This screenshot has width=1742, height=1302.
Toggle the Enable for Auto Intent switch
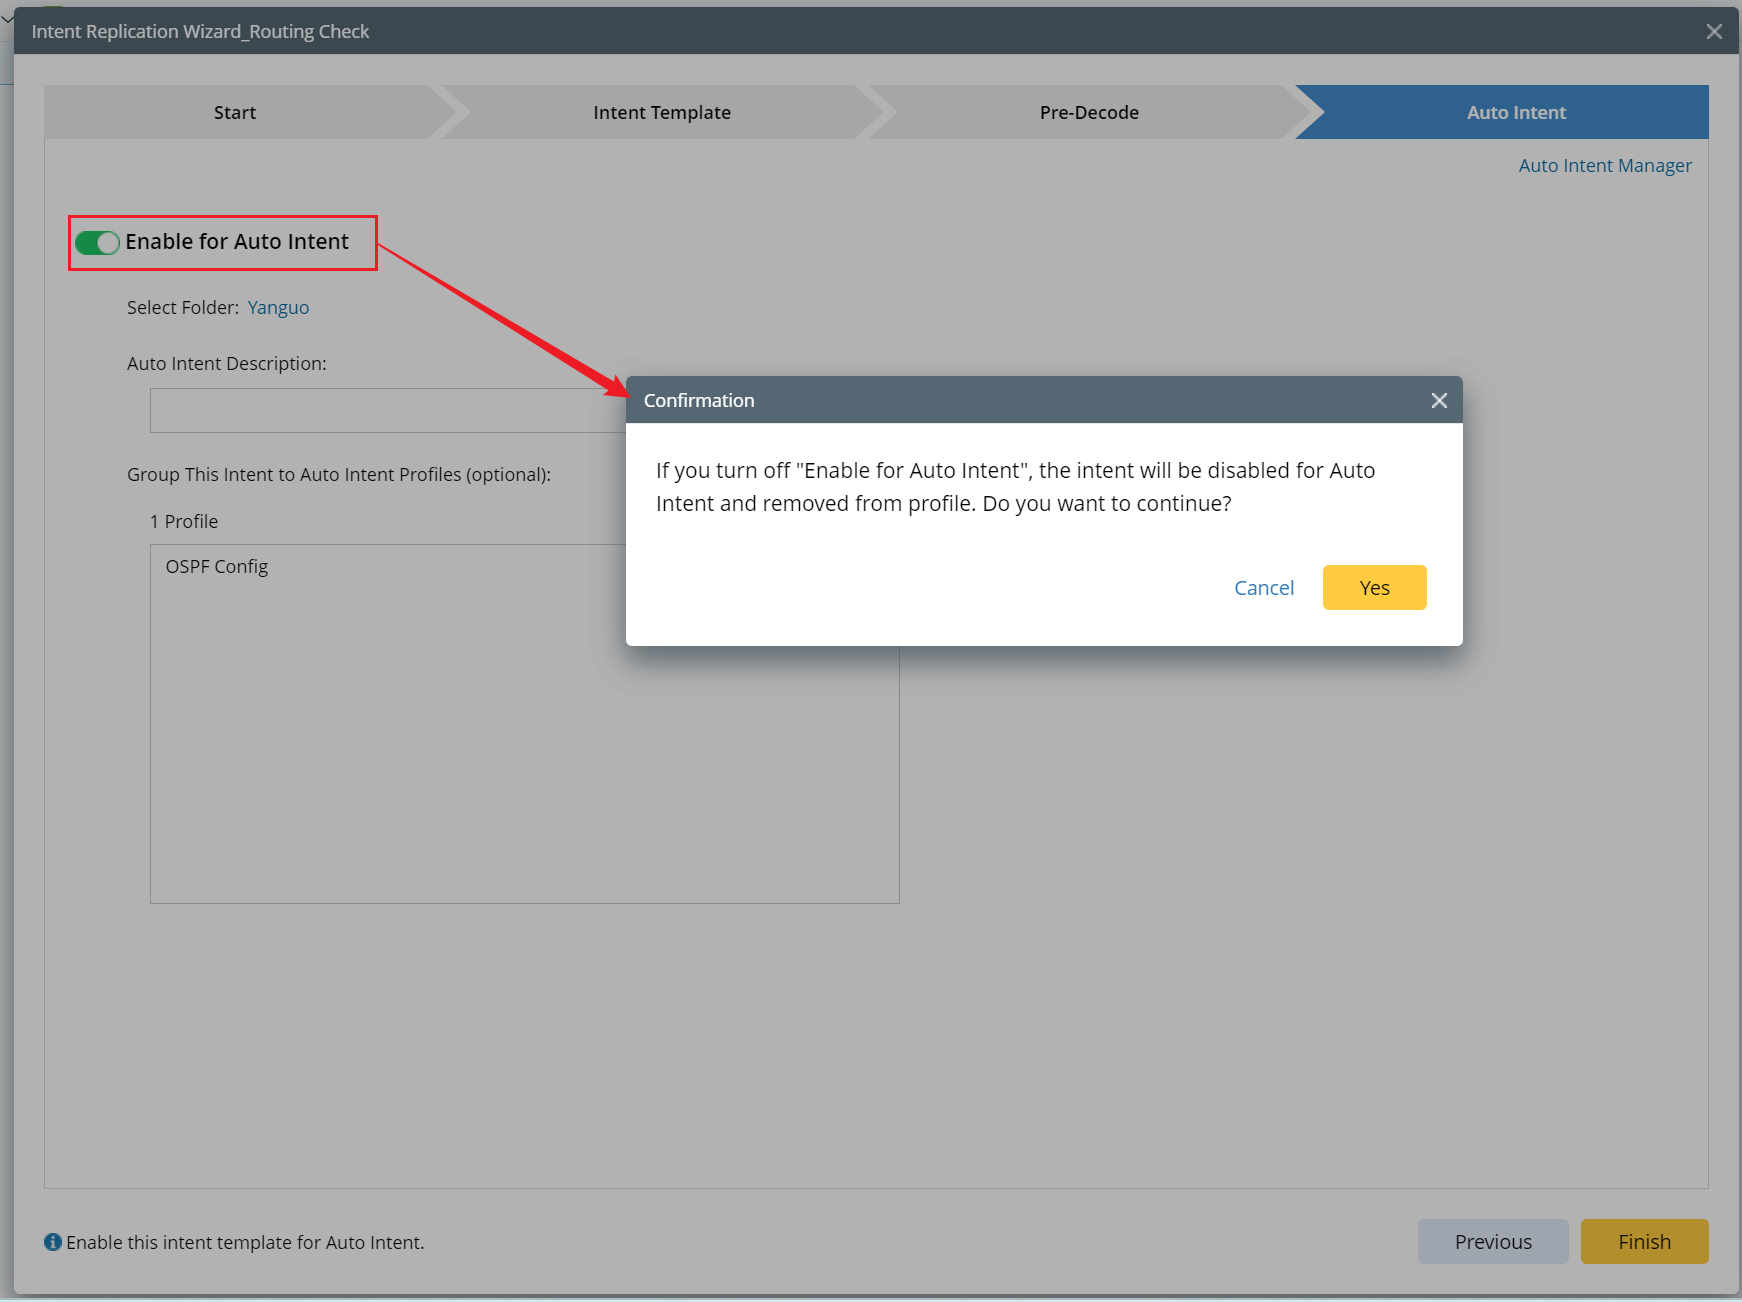coord(97,242)
